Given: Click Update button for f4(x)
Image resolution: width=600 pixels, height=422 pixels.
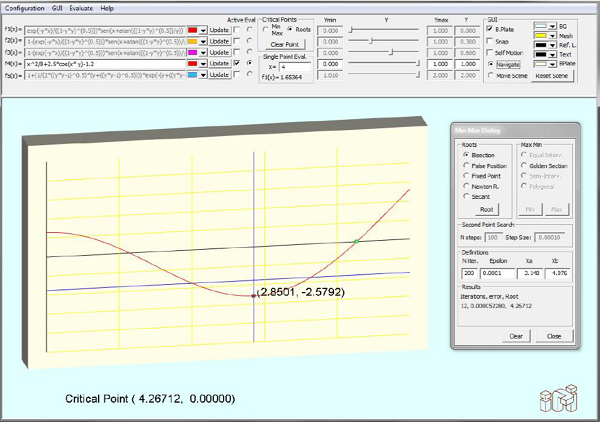Looking at the screenshot, I should [x=217, y=63].
